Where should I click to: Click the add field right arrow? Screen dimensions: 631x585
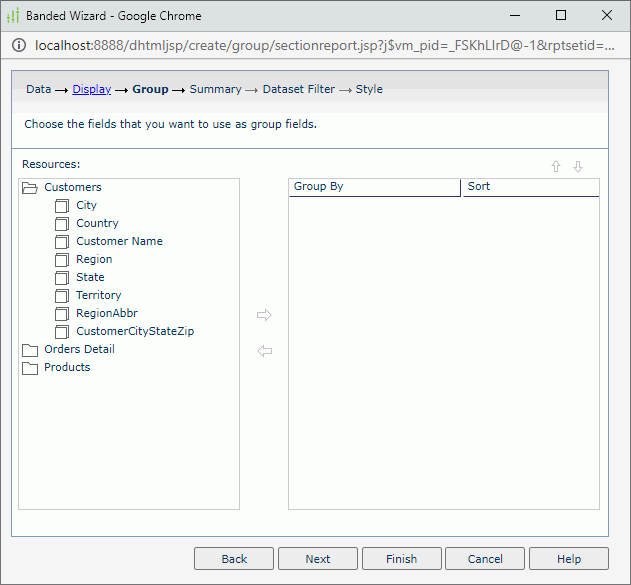tap(264, 315)
